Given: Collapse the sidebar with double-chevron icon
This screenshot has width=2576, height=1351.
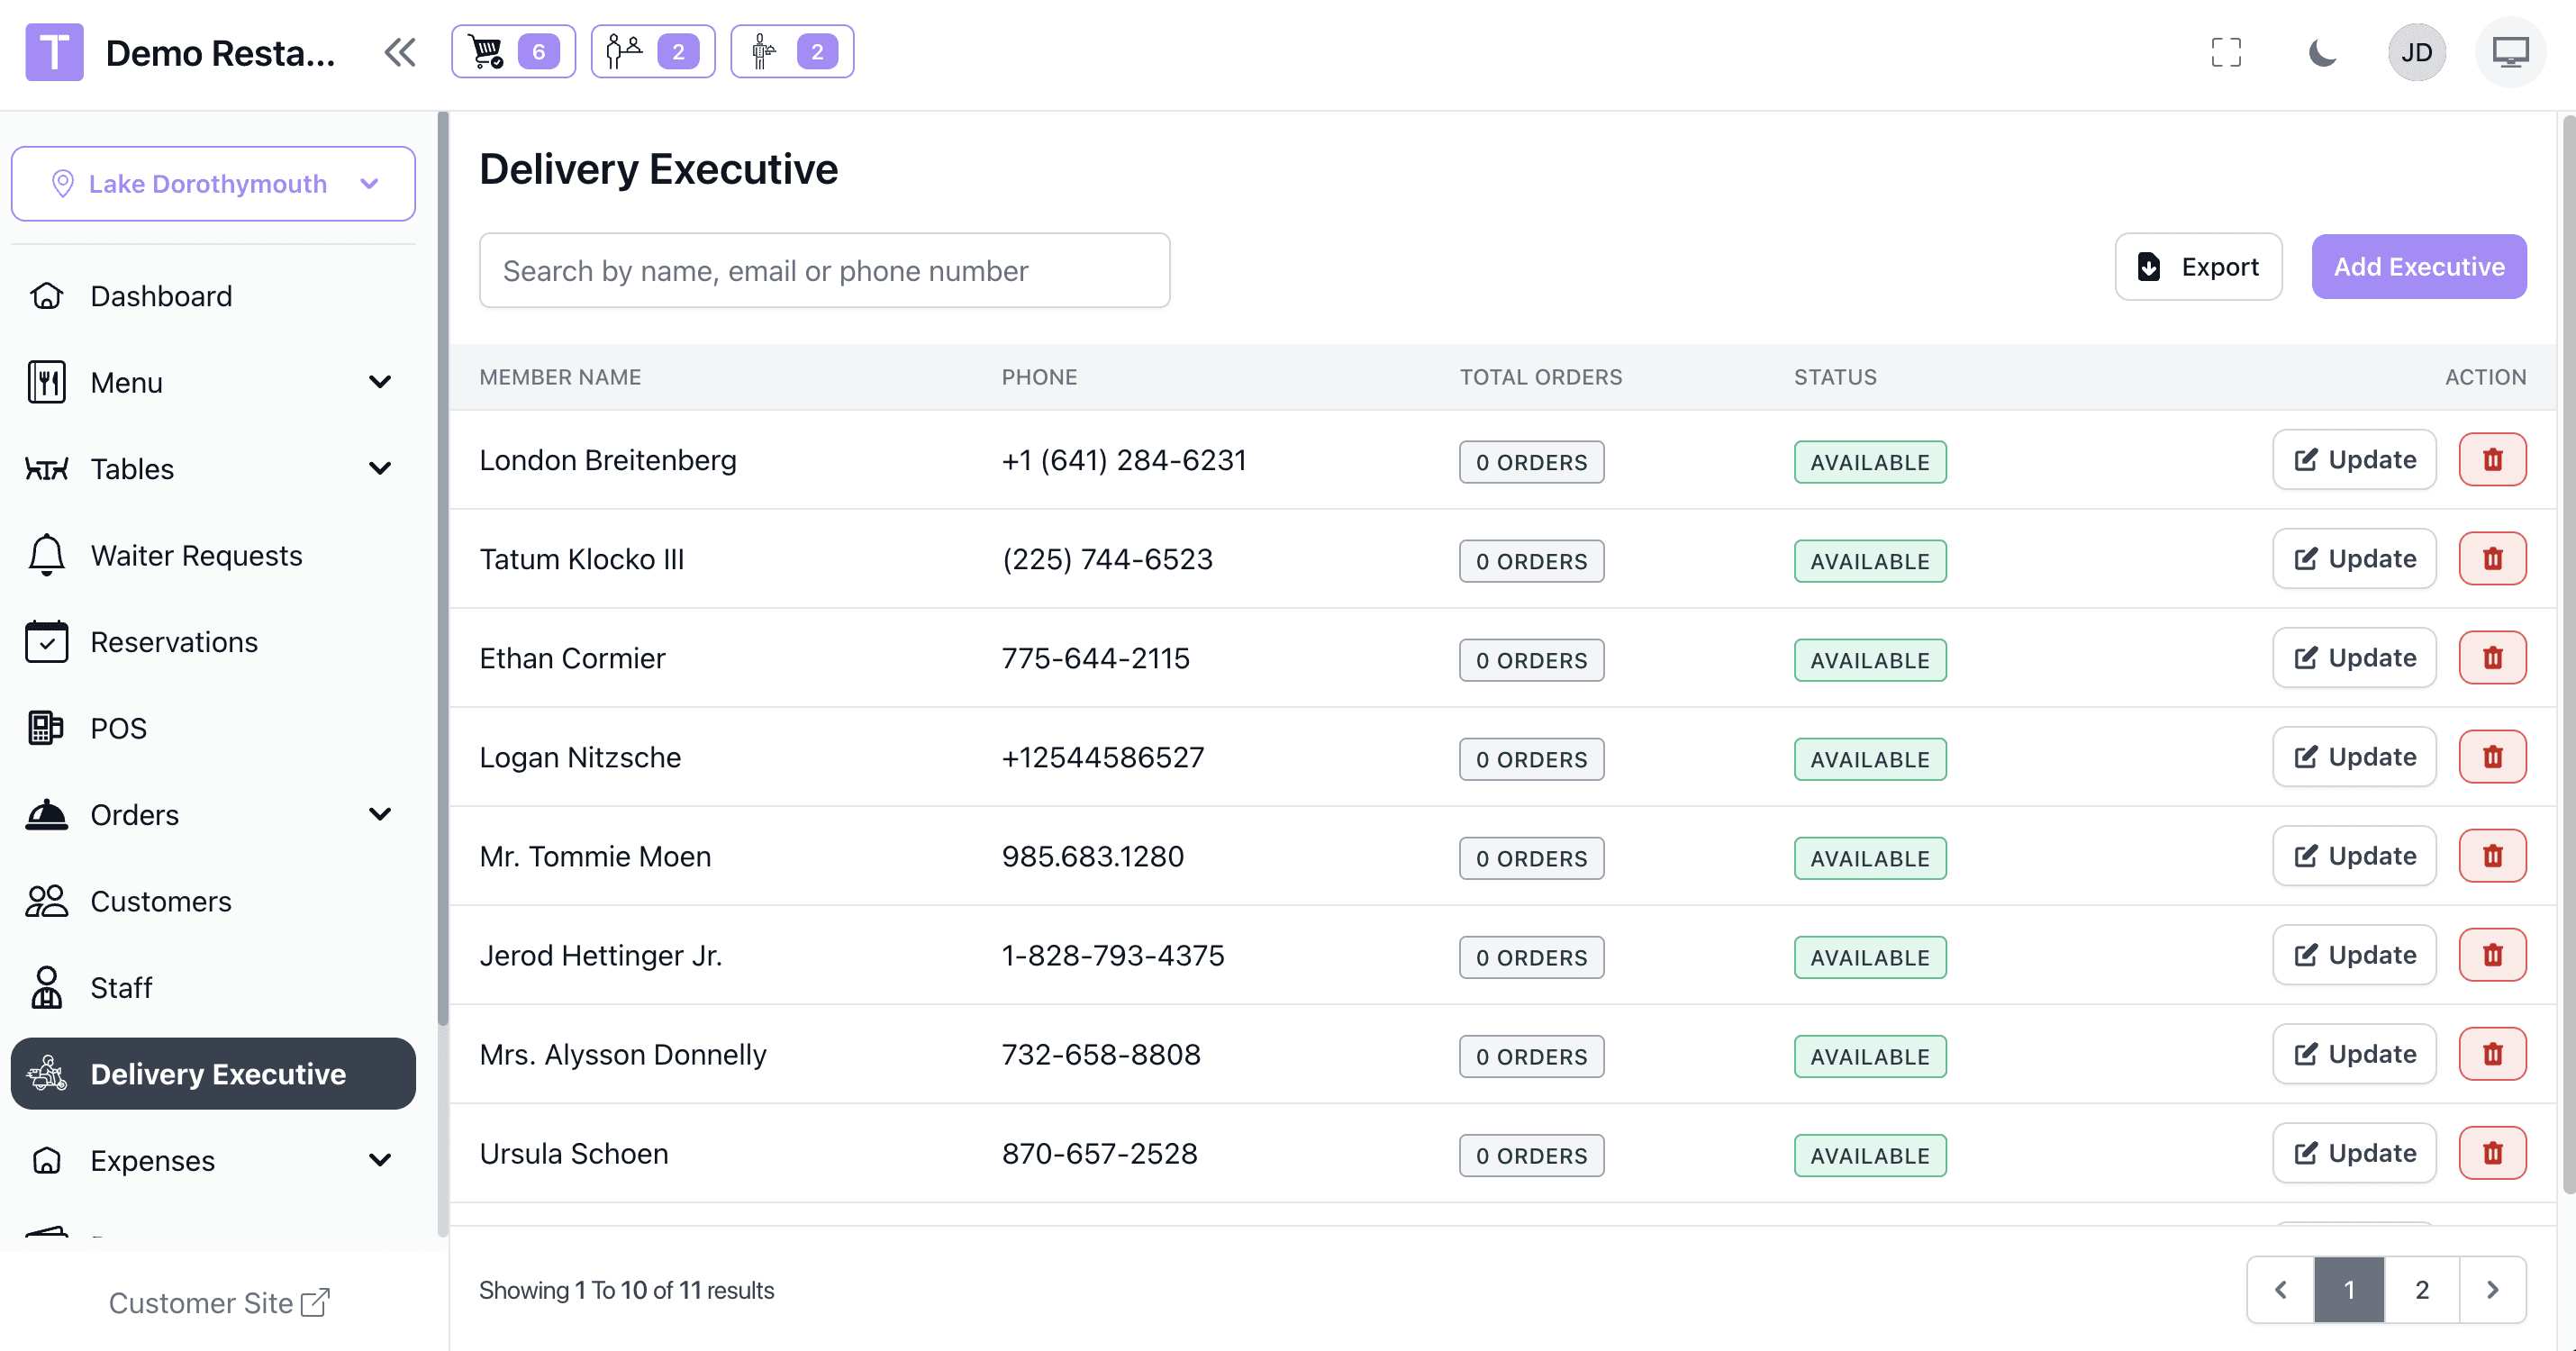Looking at the screenshot, I should [400, 52].
